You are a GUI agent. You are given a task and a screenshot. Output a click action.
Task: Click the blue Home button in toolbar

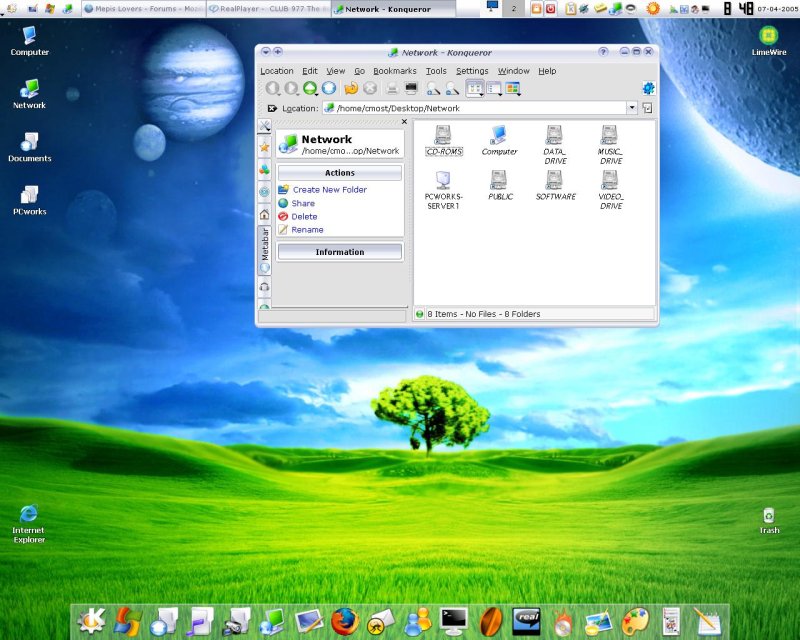pos(329,88)
